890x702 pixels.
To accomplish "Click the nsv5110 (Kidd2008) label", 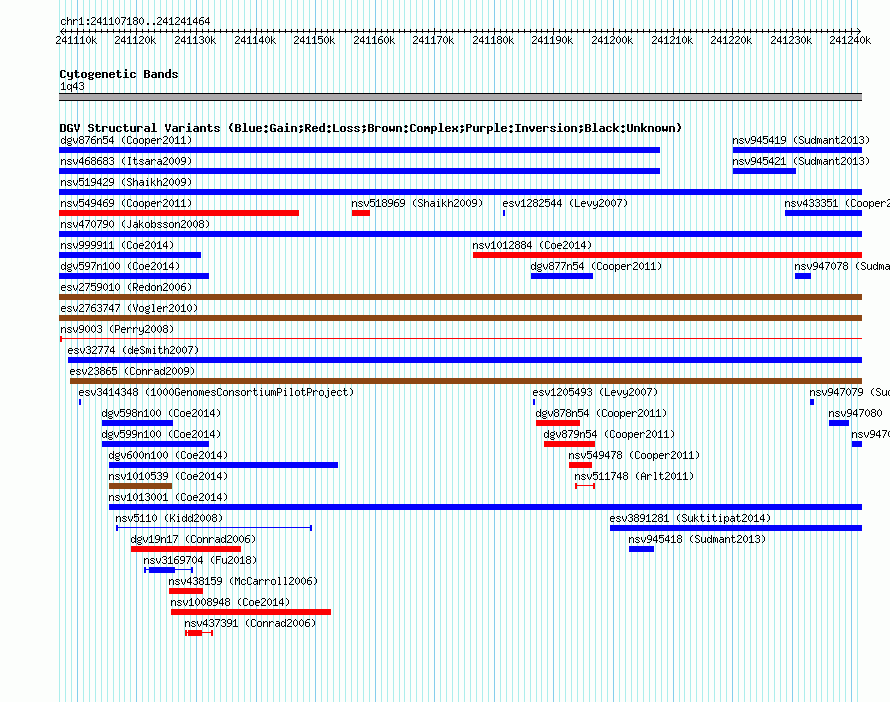I will click(169, 518).
